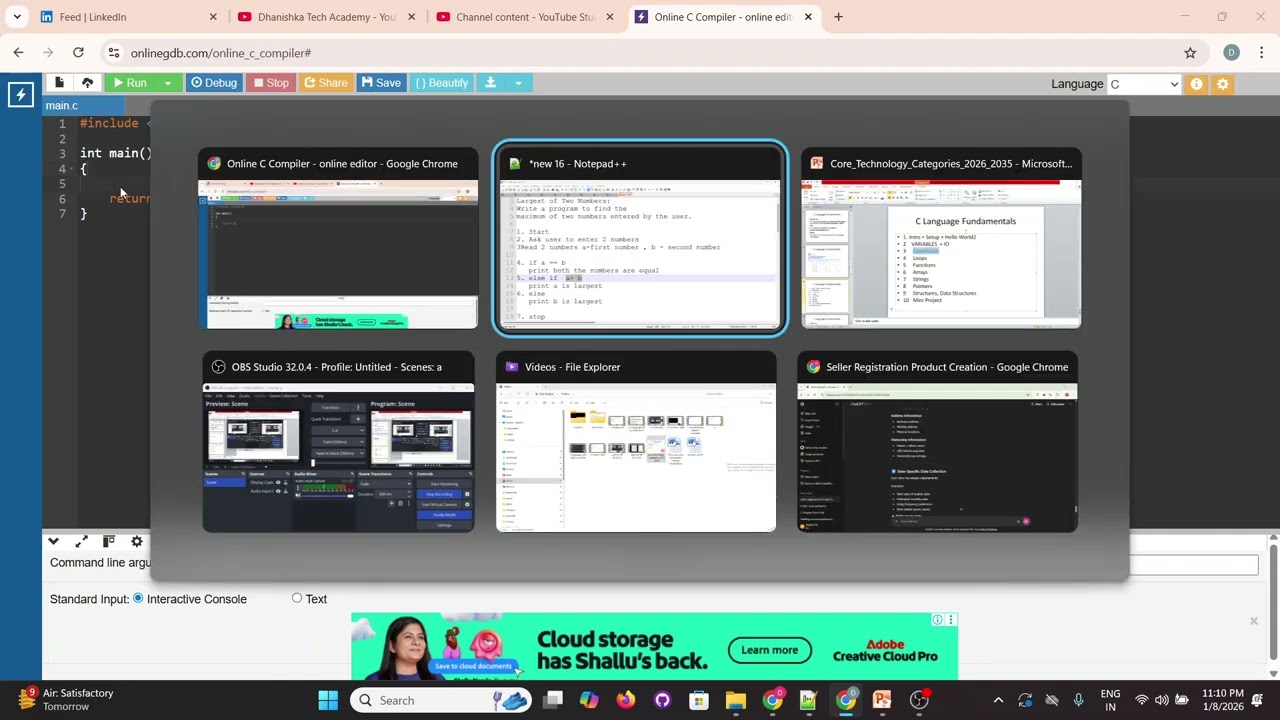Switch to the OBS Studio window thumbnail
Screen dimensions: 1280x720
(339, 442)
